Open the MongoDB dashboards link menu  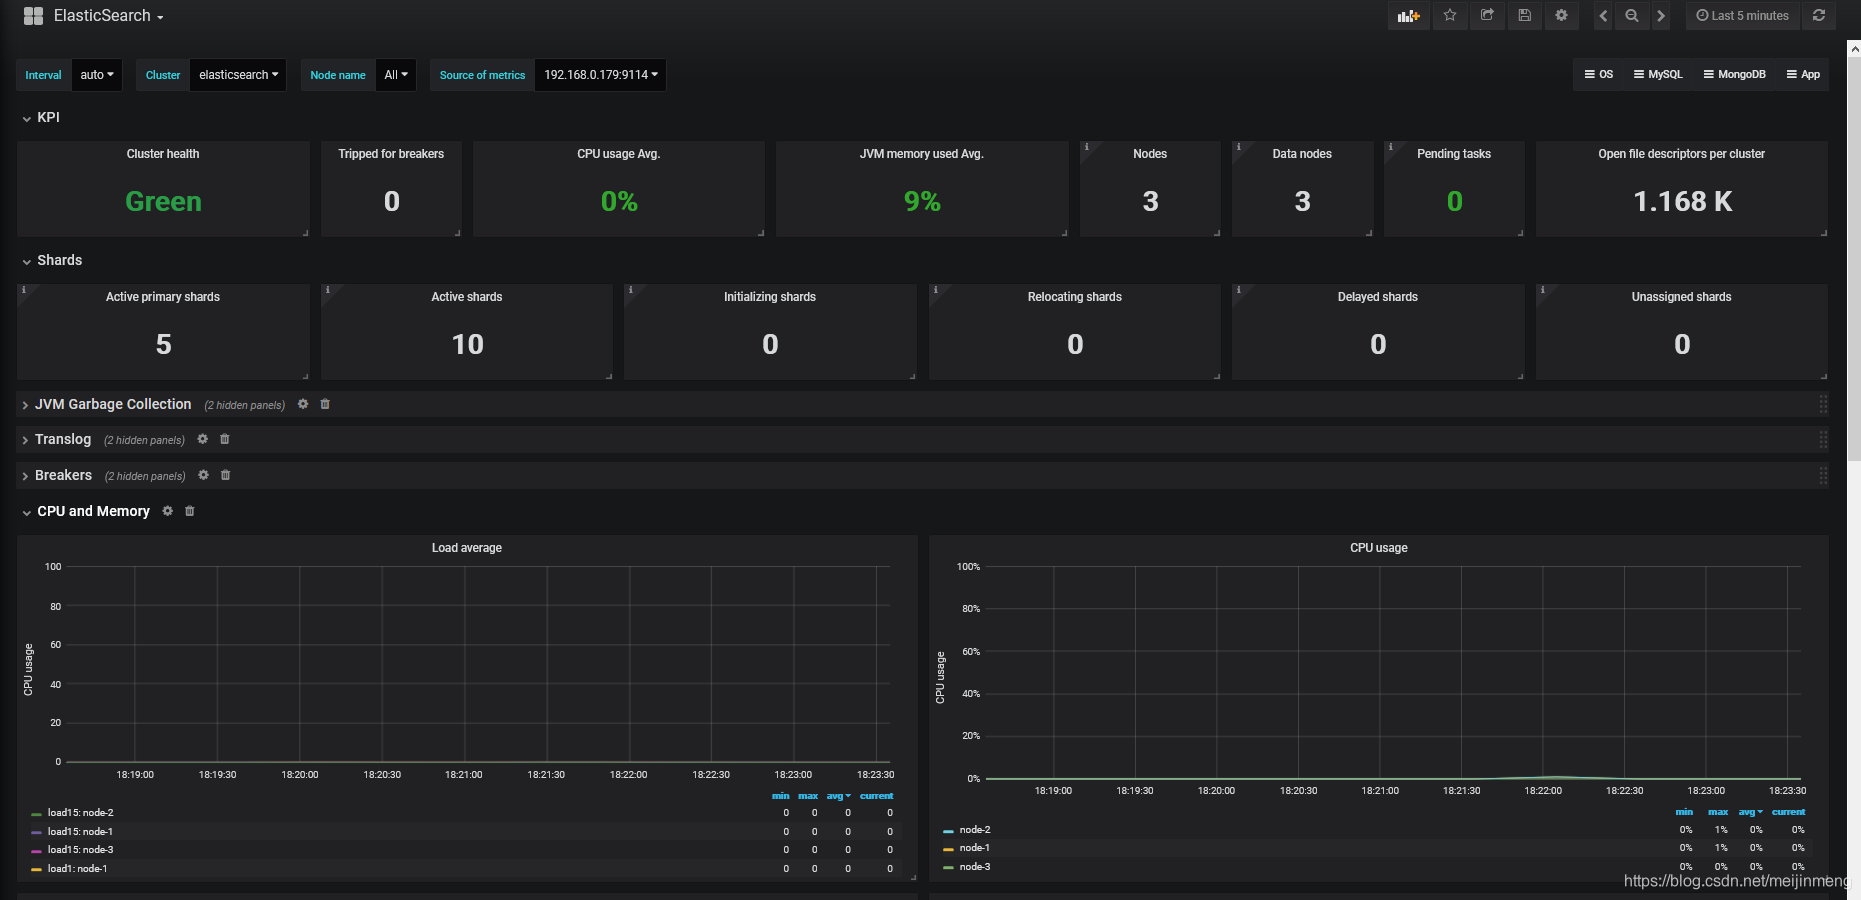click(x=1735, y=75)
